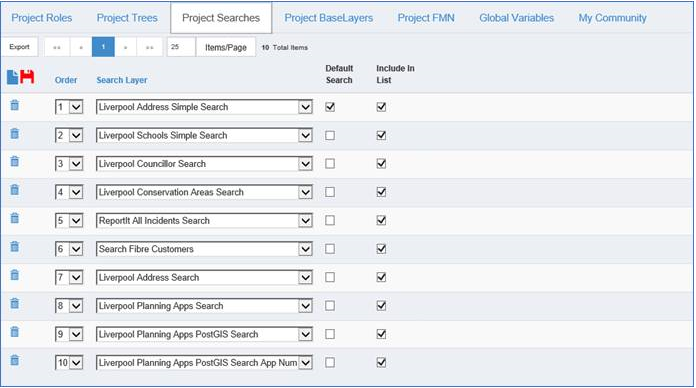Open the Order dropdown showing 5
Viewport: 696px width, 388px height.
(69, 221)
